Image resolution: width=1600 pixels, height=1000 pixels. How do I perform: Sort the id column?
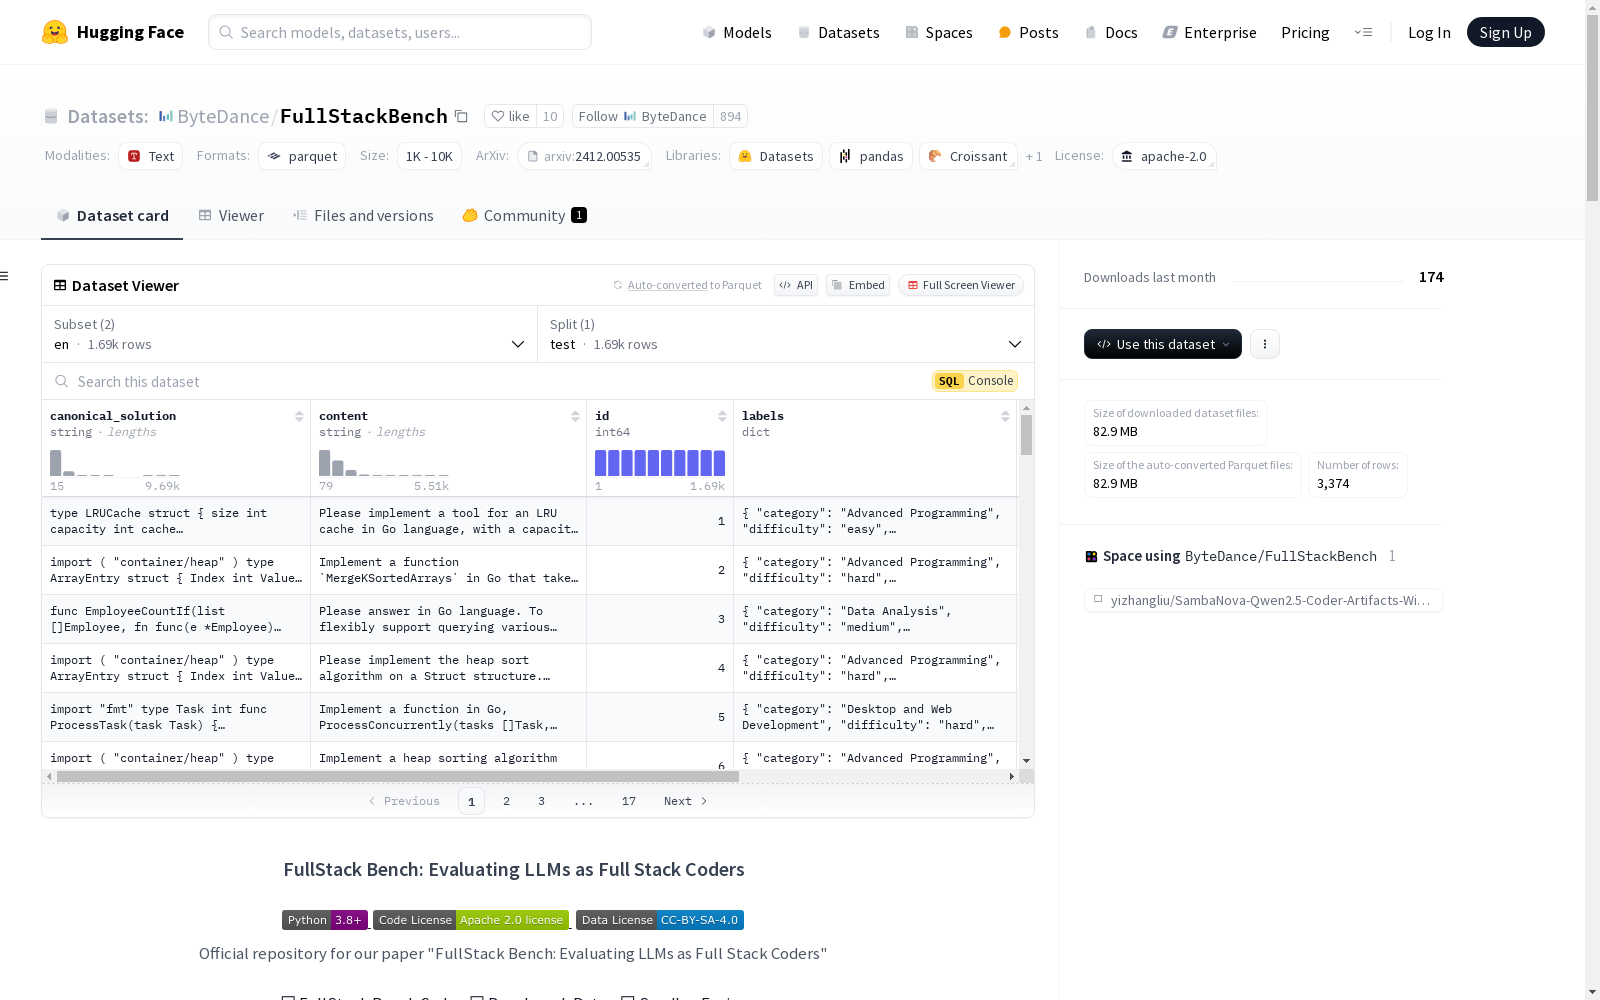click(722, 416)
